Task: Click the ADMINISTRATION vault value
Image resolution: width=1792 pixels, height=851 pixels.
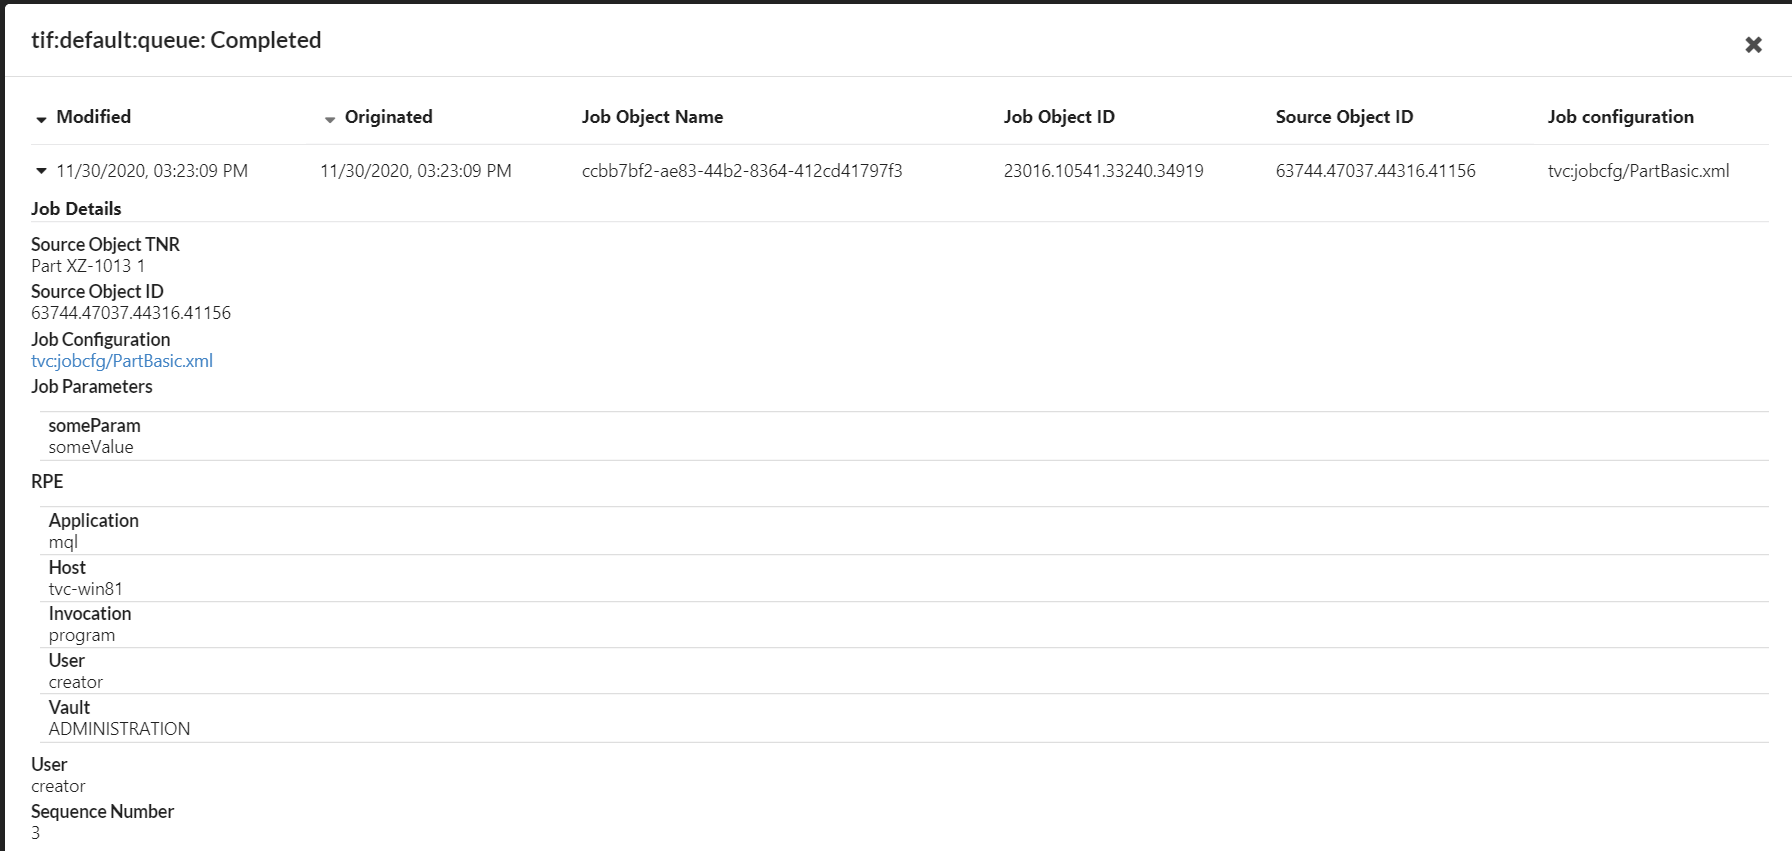Action: [119, 729]
